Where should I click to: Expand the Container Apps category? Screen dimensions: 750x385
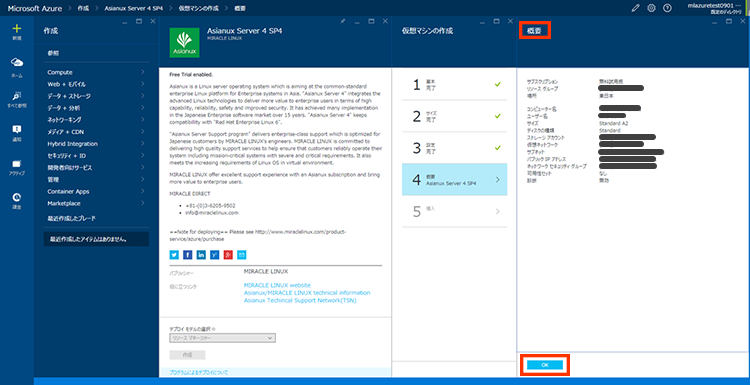point(96,191)
